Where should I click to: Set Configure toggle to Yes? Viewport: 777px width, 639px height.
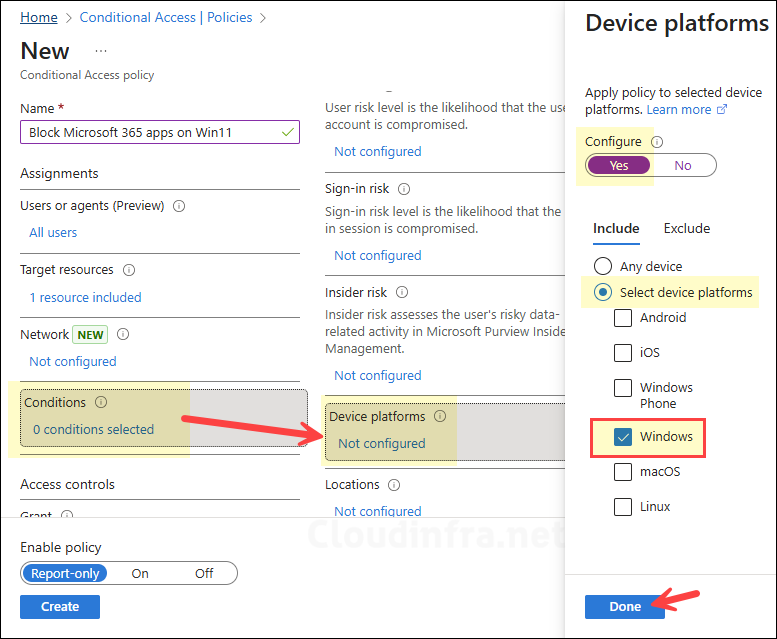coord(618,165)
